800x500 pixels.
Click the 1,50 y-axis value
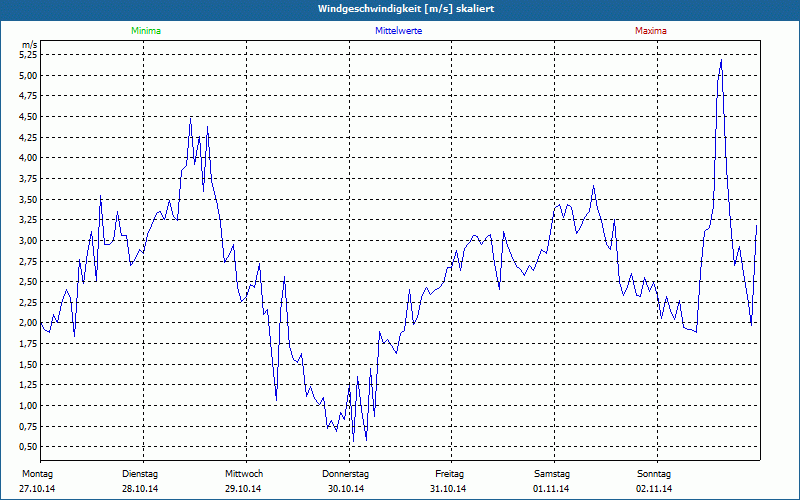[x=29, y=364]
